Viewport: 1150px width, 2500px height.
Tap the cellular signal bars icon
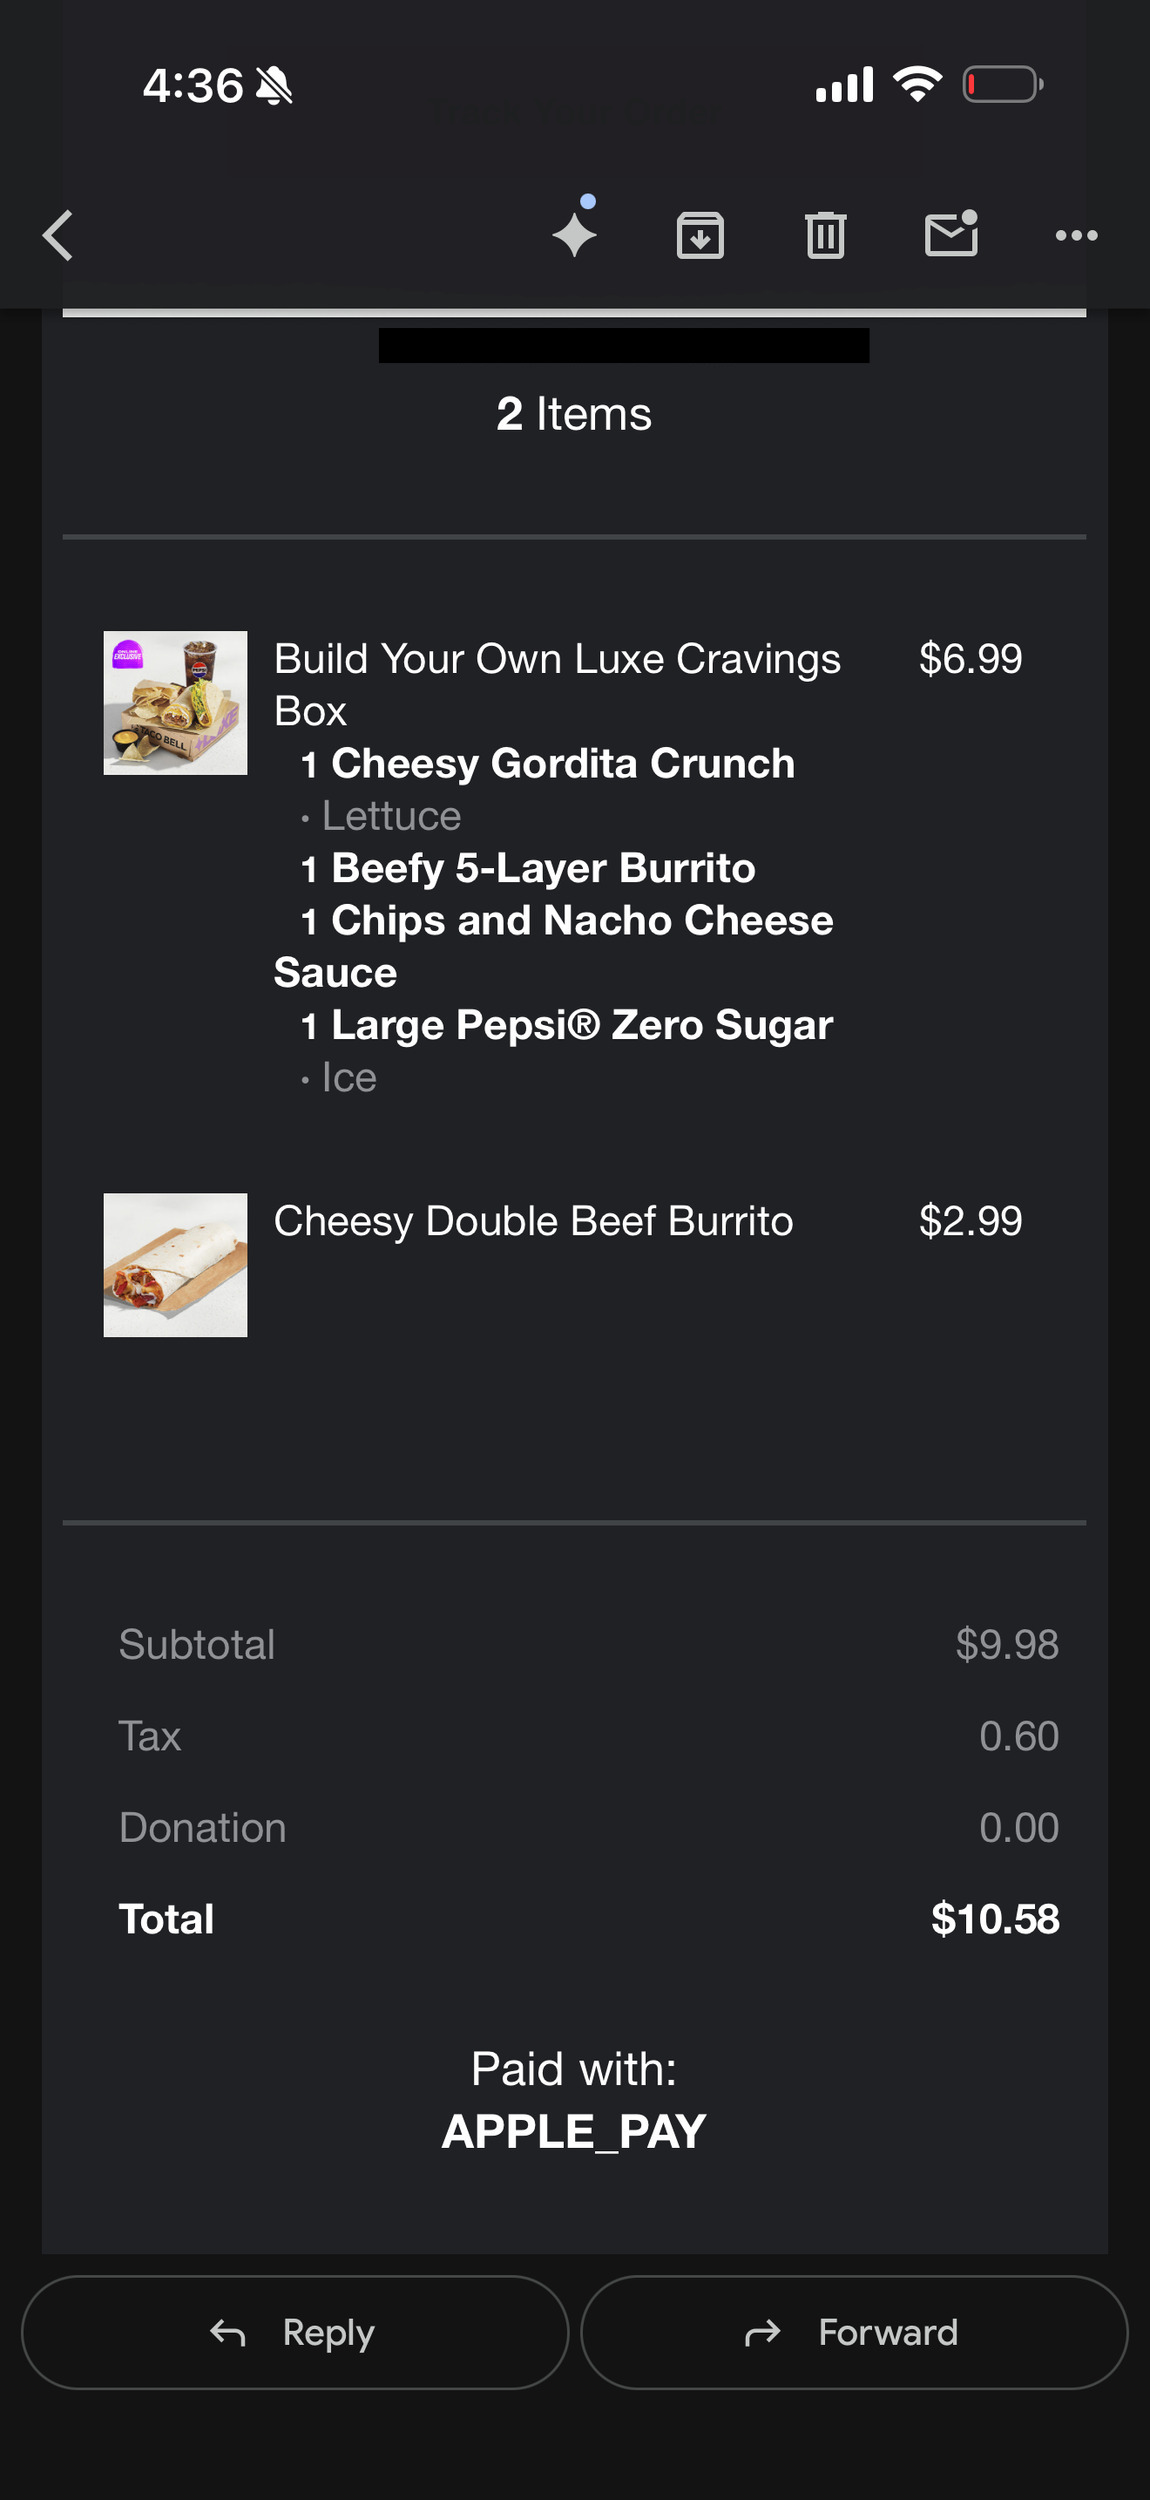click(x=844, y=84)
